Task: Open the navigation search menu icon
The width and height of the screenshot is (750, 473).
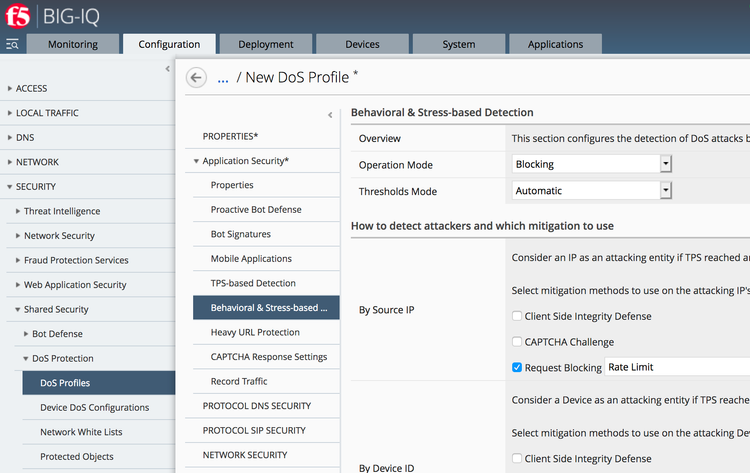Action: tap(12, 44)
